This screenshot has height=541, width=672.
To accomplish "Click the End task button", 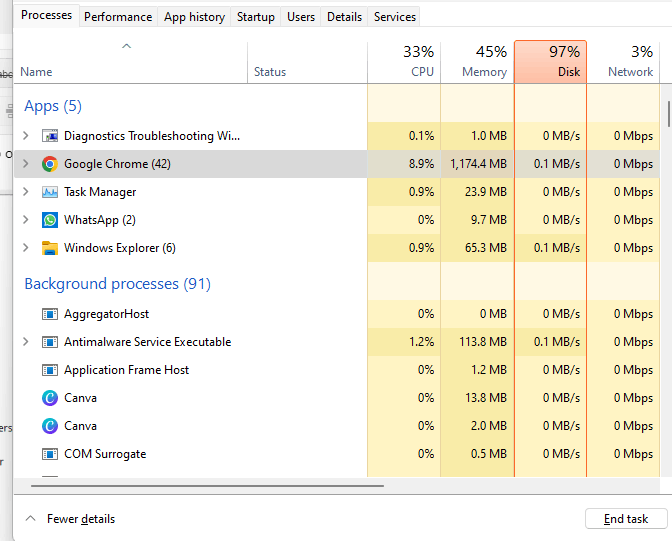I will point(626,519).
